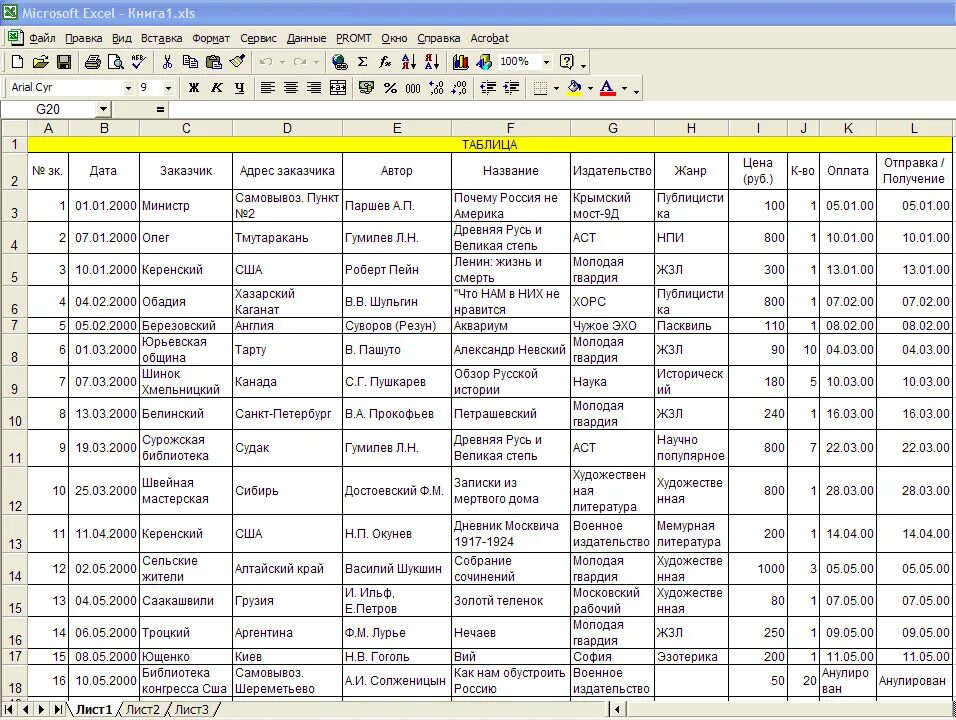956x720 pixels.
Task: Select the yellow ТАБЛИЦА title cell
Action: pyautogui.click(x=490, y=144)
